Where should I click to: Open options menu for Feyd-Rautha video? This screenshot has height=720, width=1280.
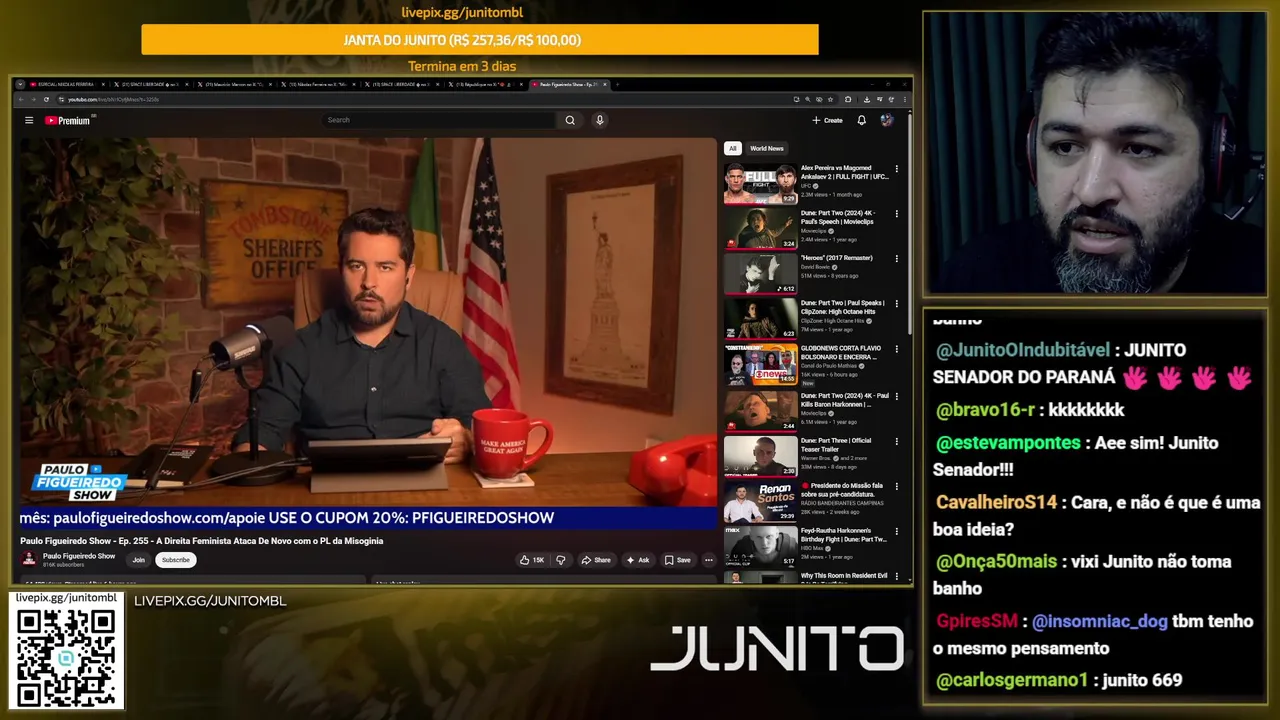(896, 531)
